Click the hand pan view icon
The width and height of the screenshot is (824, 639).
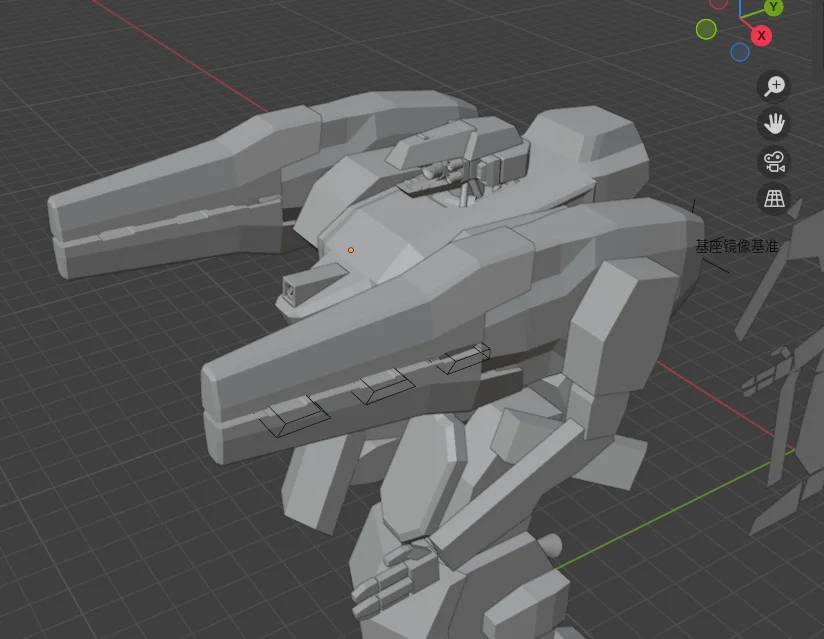point(774,124)
